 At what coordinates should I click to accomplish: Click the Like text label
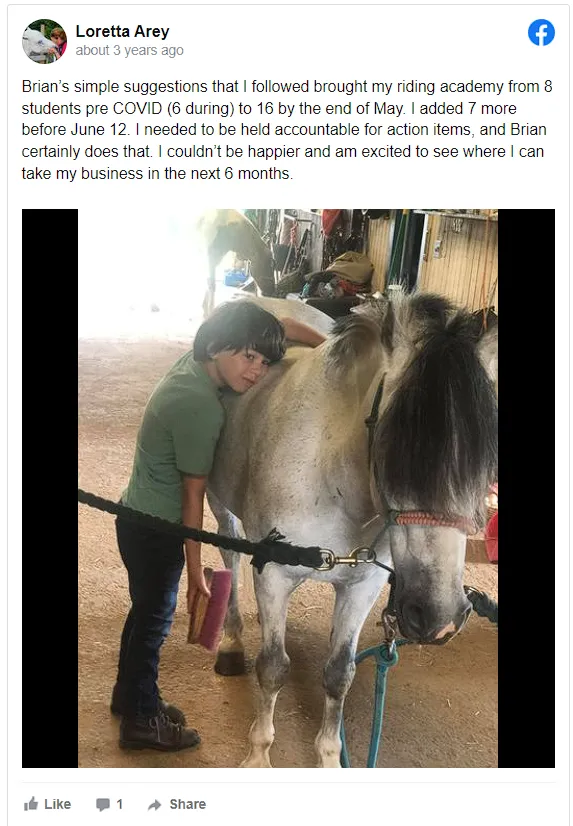point(57,804)
